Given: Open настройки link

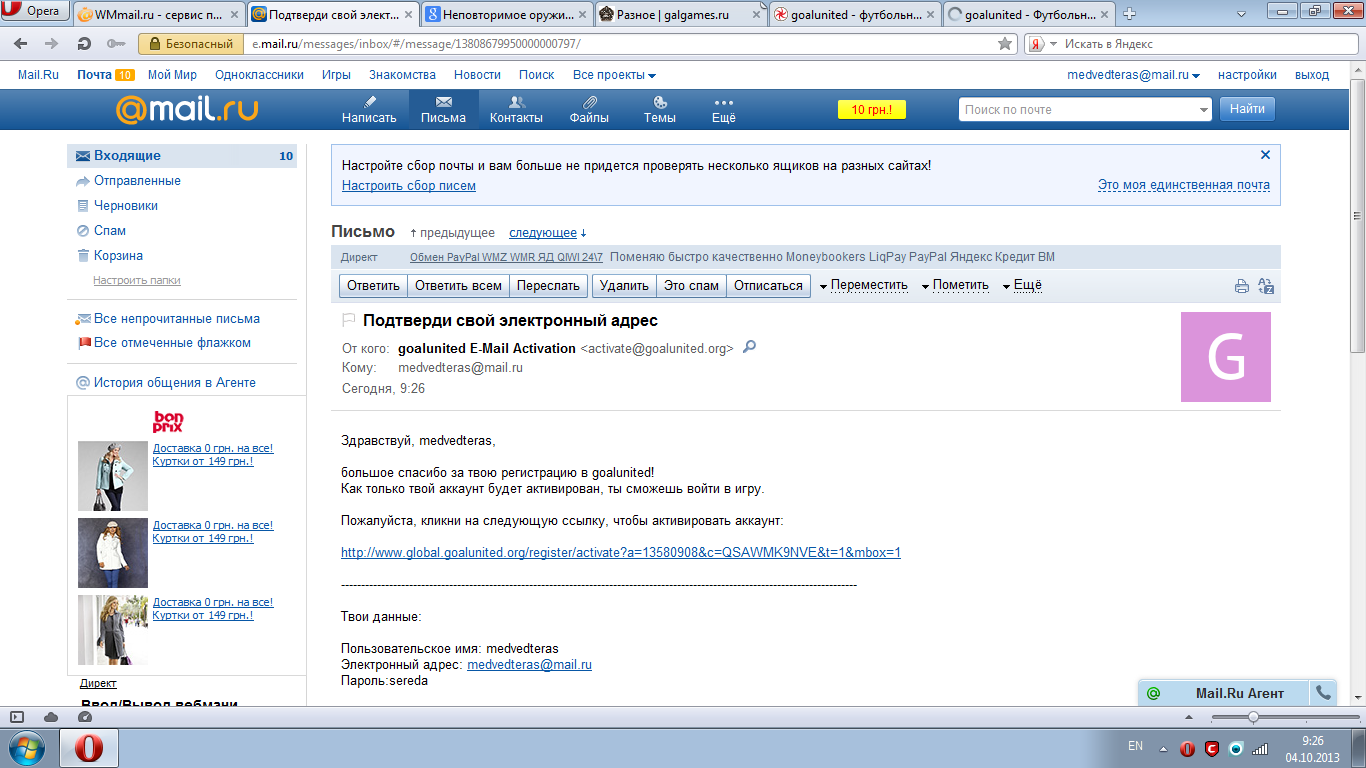Looking at the screenshot, I should (1247, 75).
